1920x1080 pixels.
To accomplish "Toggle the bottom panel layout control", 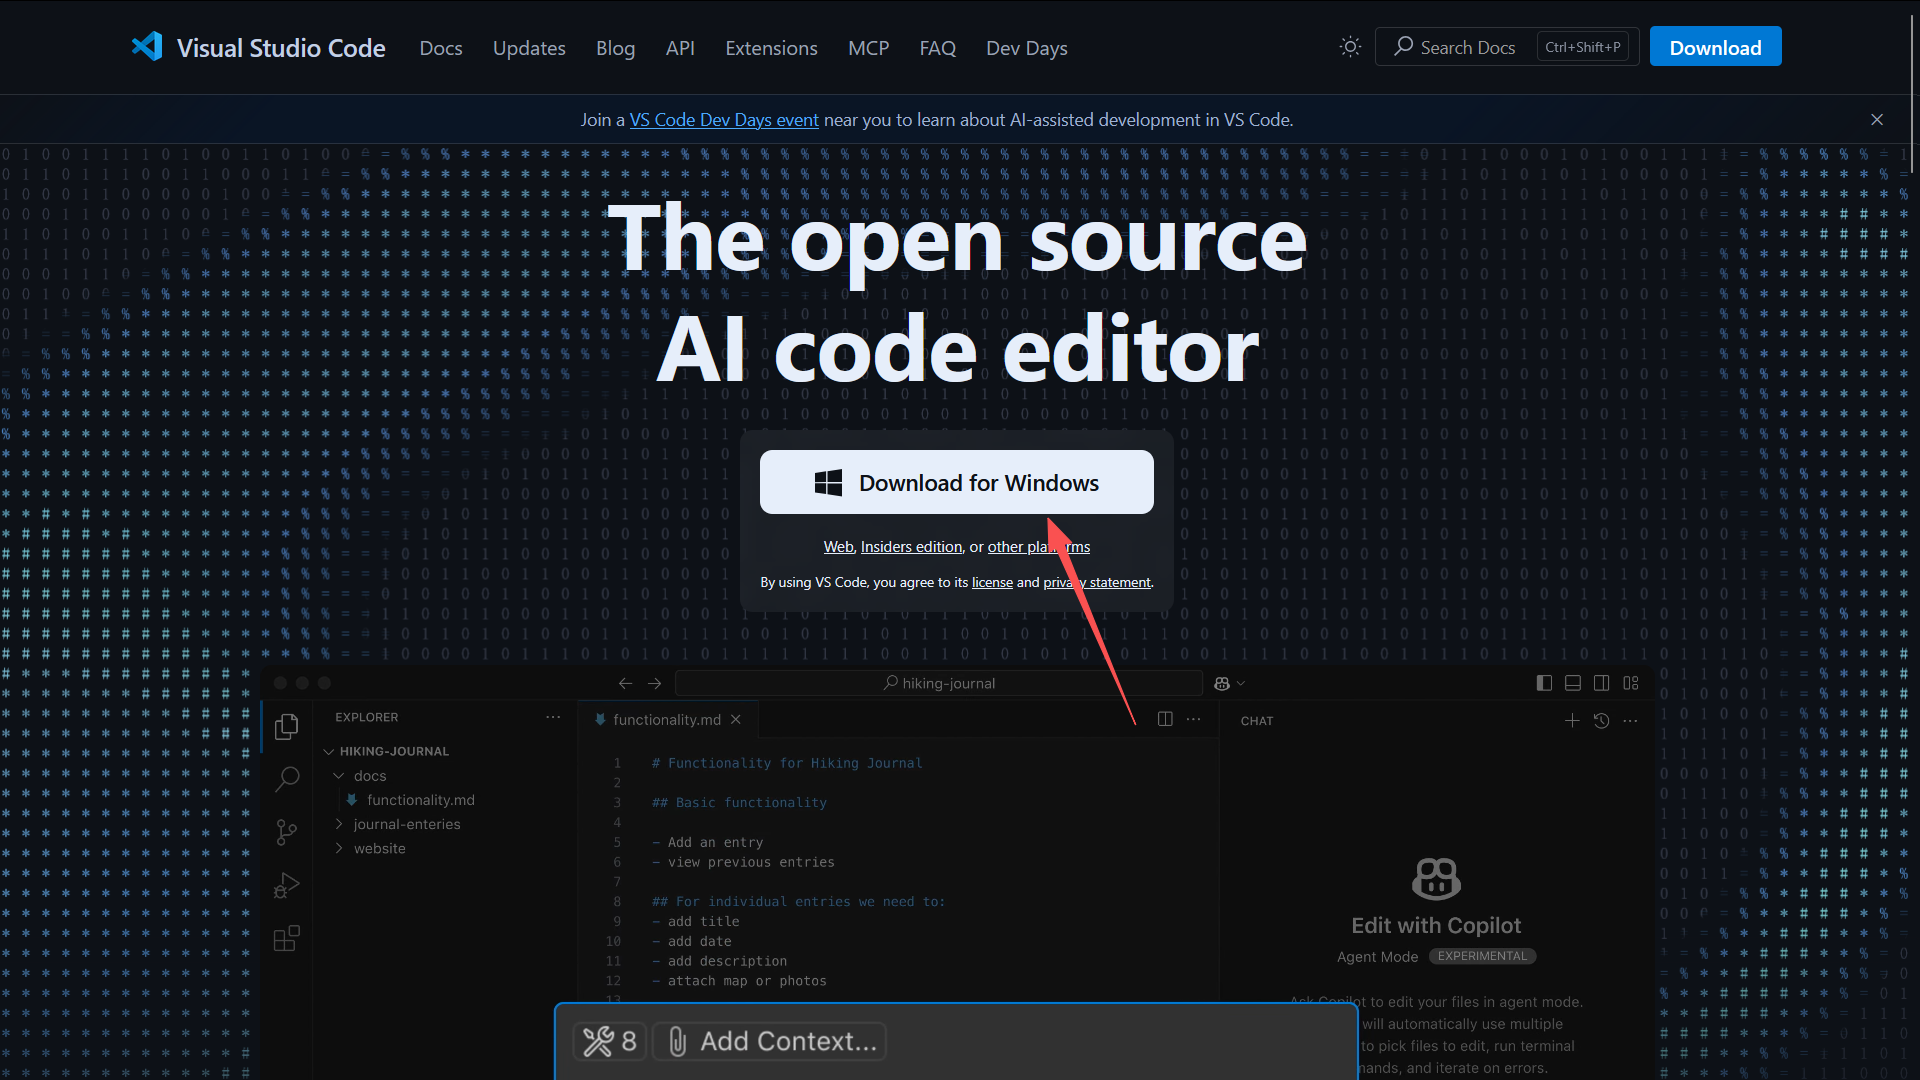I will tap(1573, 683).
